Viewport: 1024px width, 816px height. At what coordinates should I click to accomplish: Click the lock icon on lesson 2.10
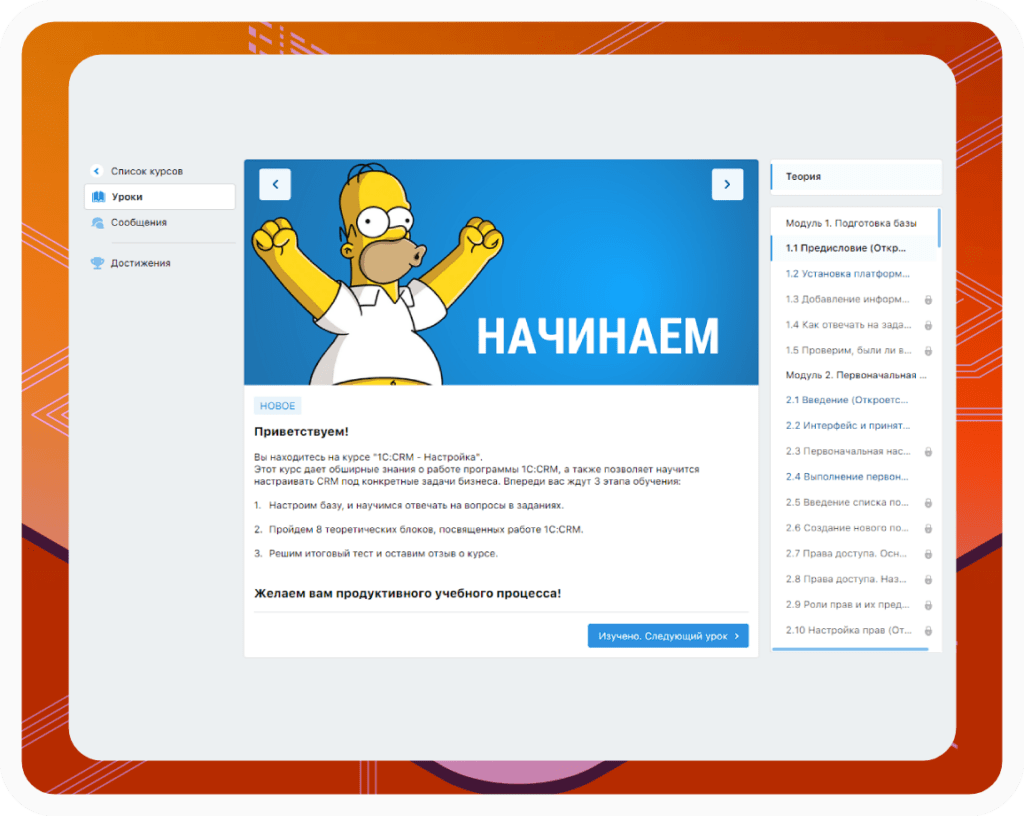928,631
